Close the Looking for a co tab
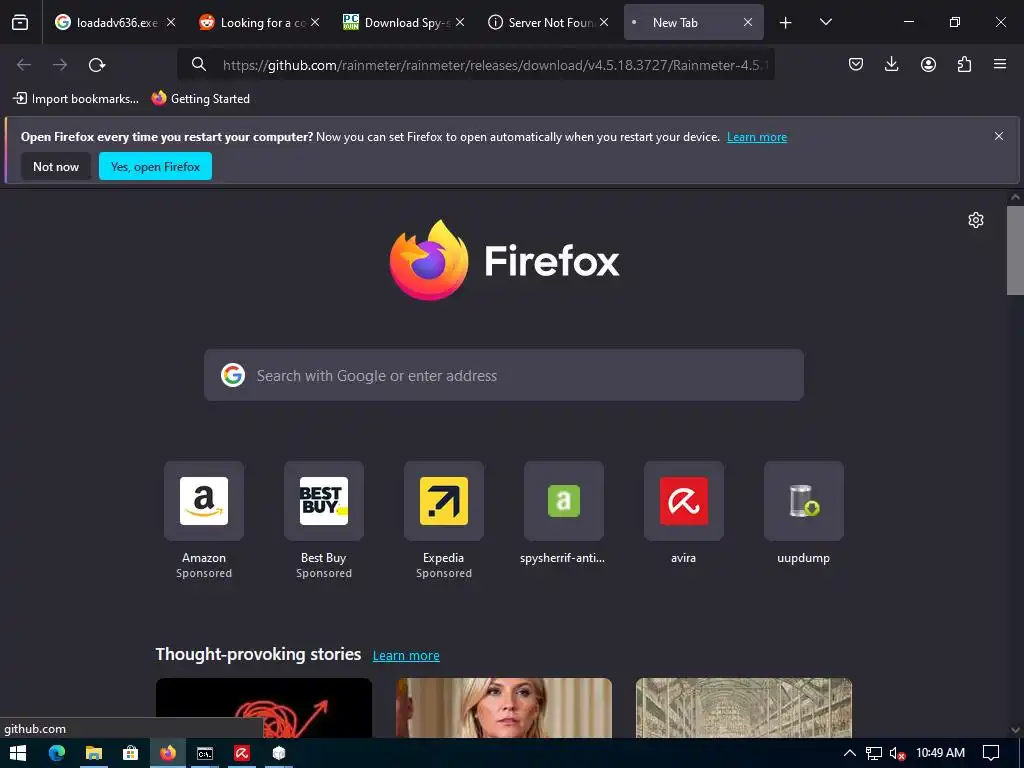The width and height of the screenshot is (1024, 768). click(315, 22)
